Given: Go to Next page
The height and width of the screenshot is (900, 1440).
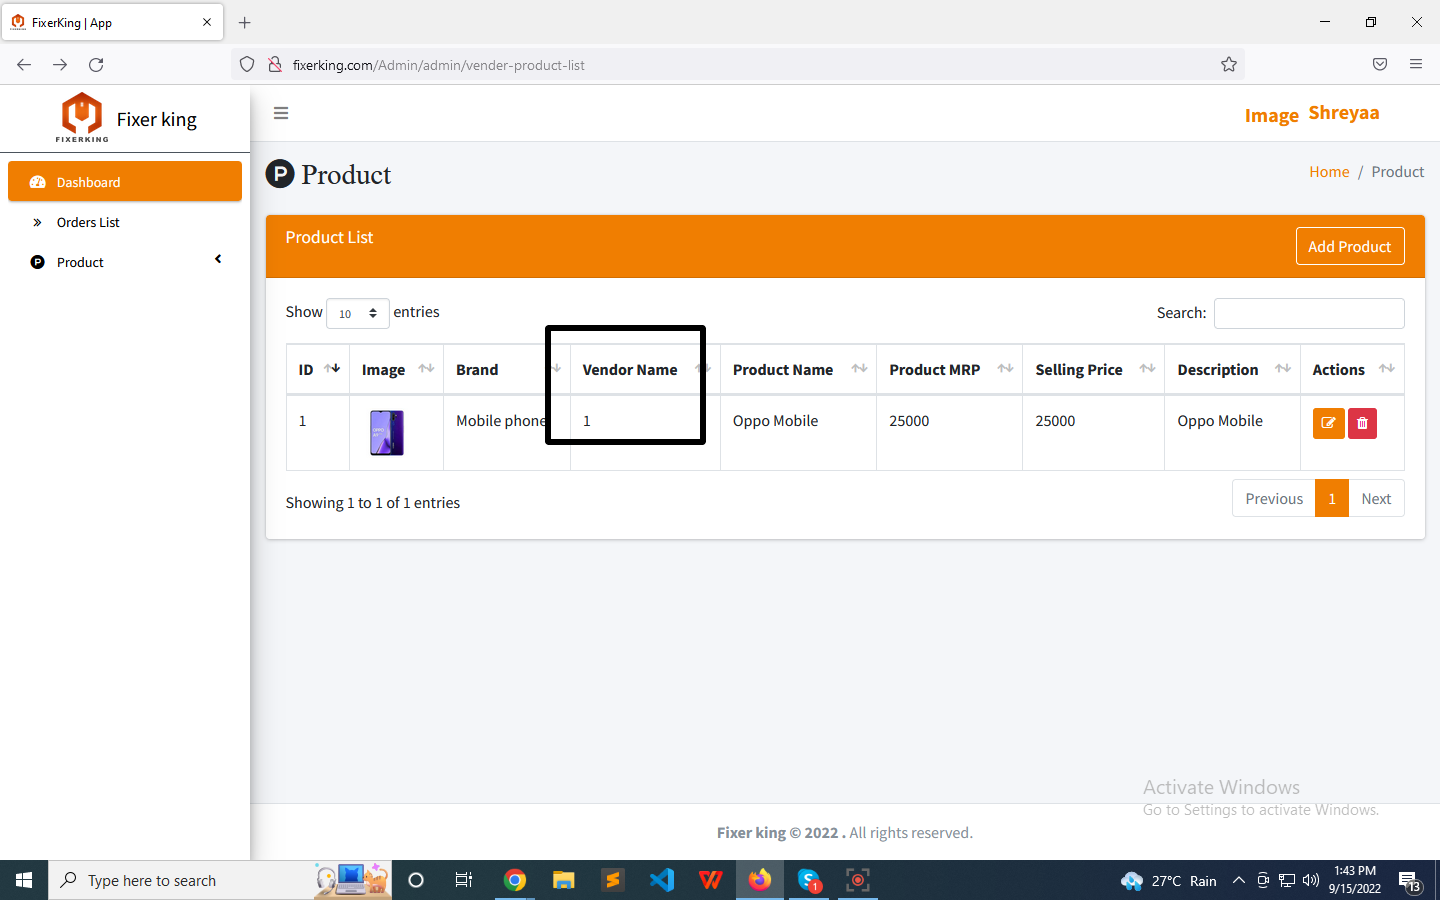Looking at the screenshot, I should 1376,499.
